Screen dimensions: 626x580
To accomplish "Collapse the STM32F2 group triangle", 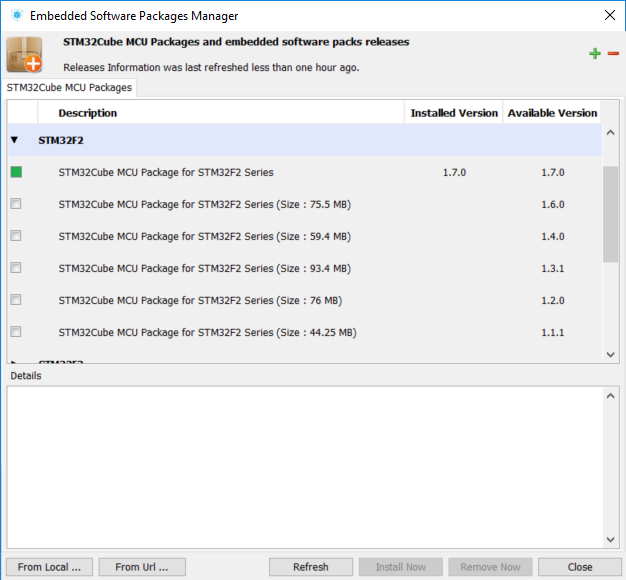I will point(15,140).
